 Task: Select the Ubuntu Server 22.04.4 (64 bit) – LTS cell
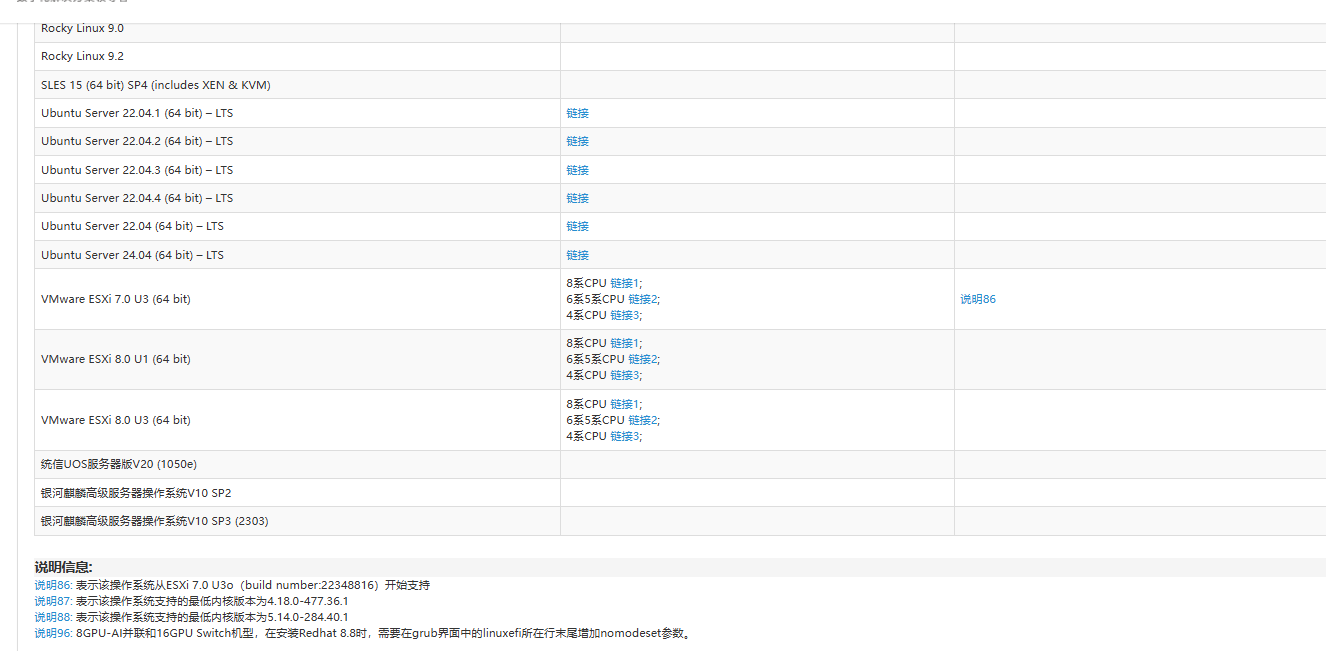point(297,198)
